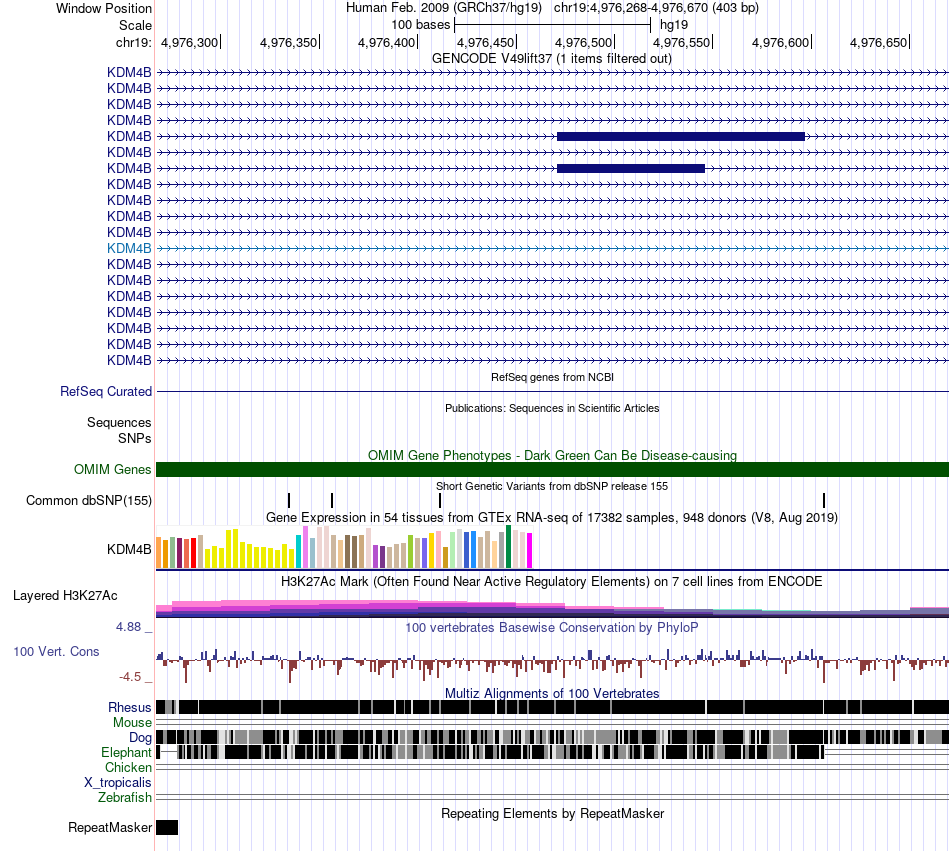
Task: Click the Window Position track label
Action: (x=104, y=8)
